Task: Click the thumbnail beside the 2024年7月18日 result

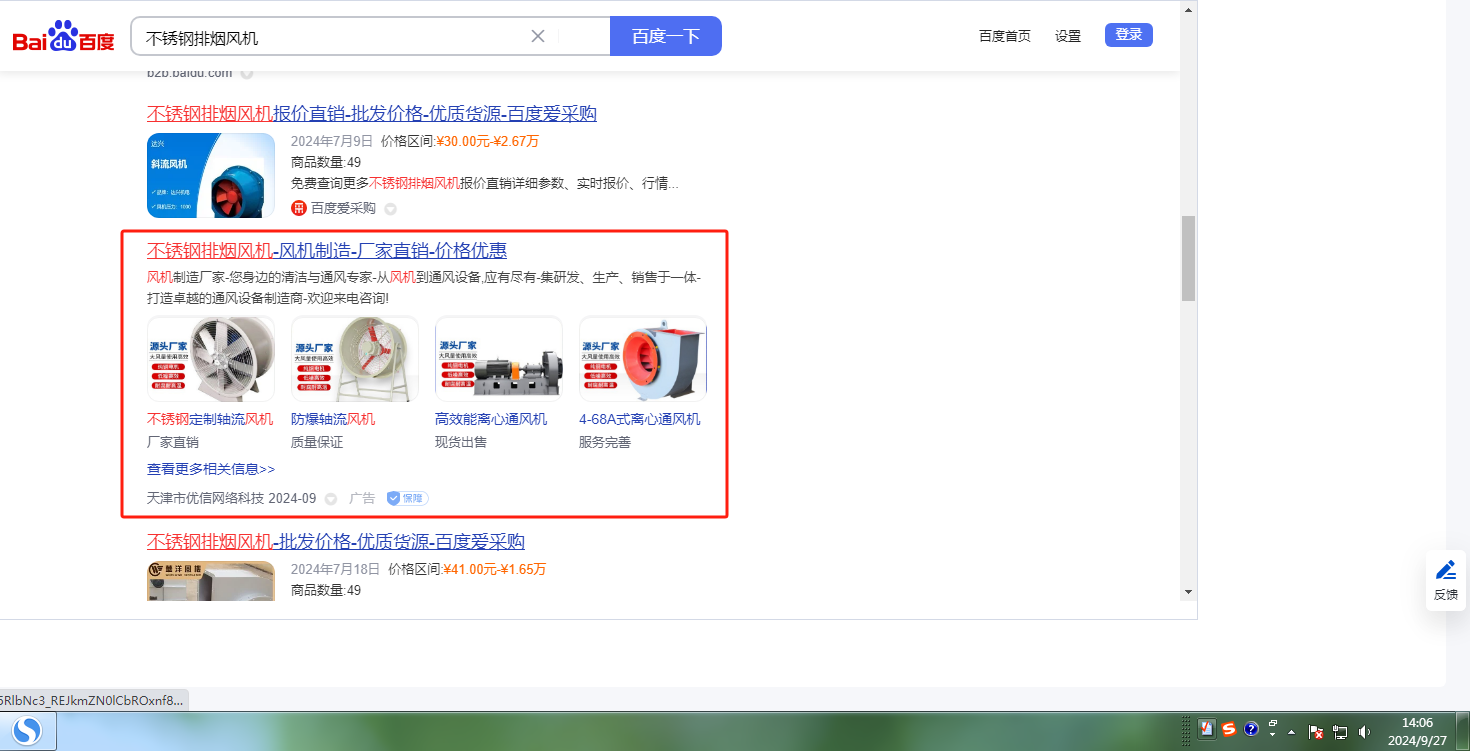Action: point(211,581)
